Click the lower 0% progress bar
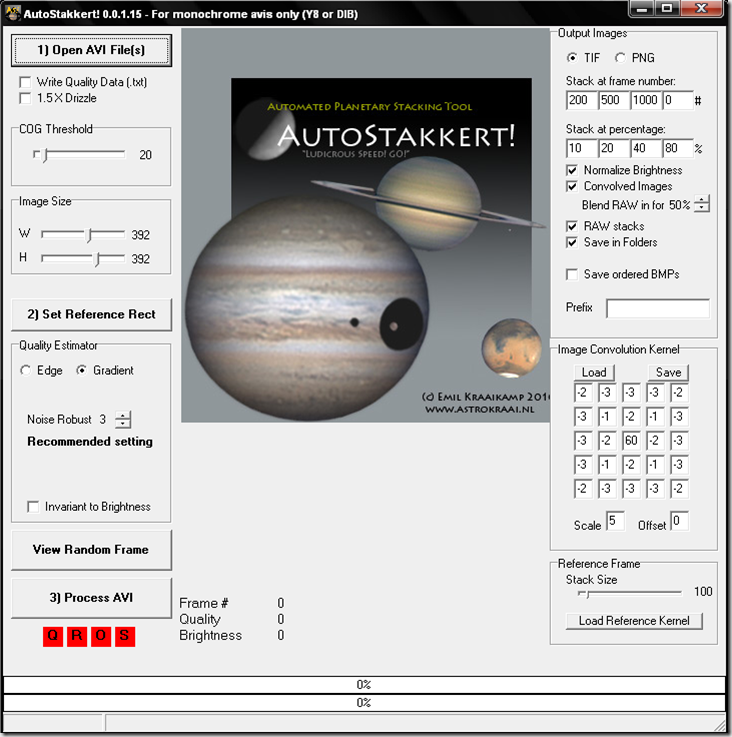The image size is (732, 737). point(364,703)
